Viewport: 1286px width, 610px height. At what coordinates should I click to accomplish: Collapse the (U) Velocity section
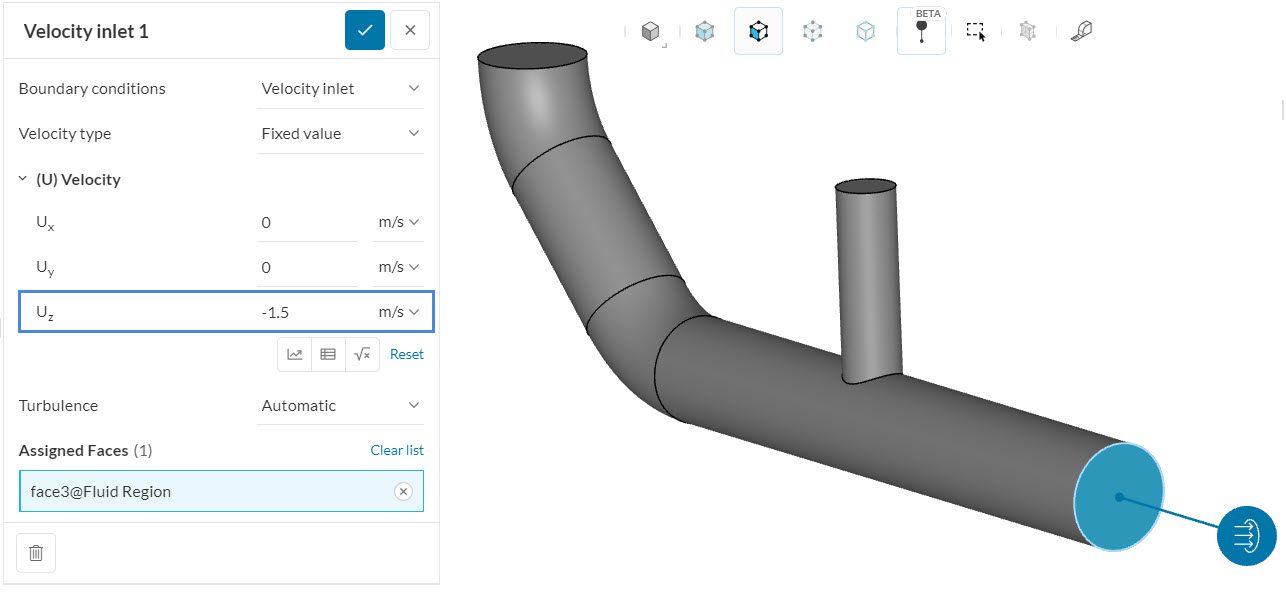(24, 180)
